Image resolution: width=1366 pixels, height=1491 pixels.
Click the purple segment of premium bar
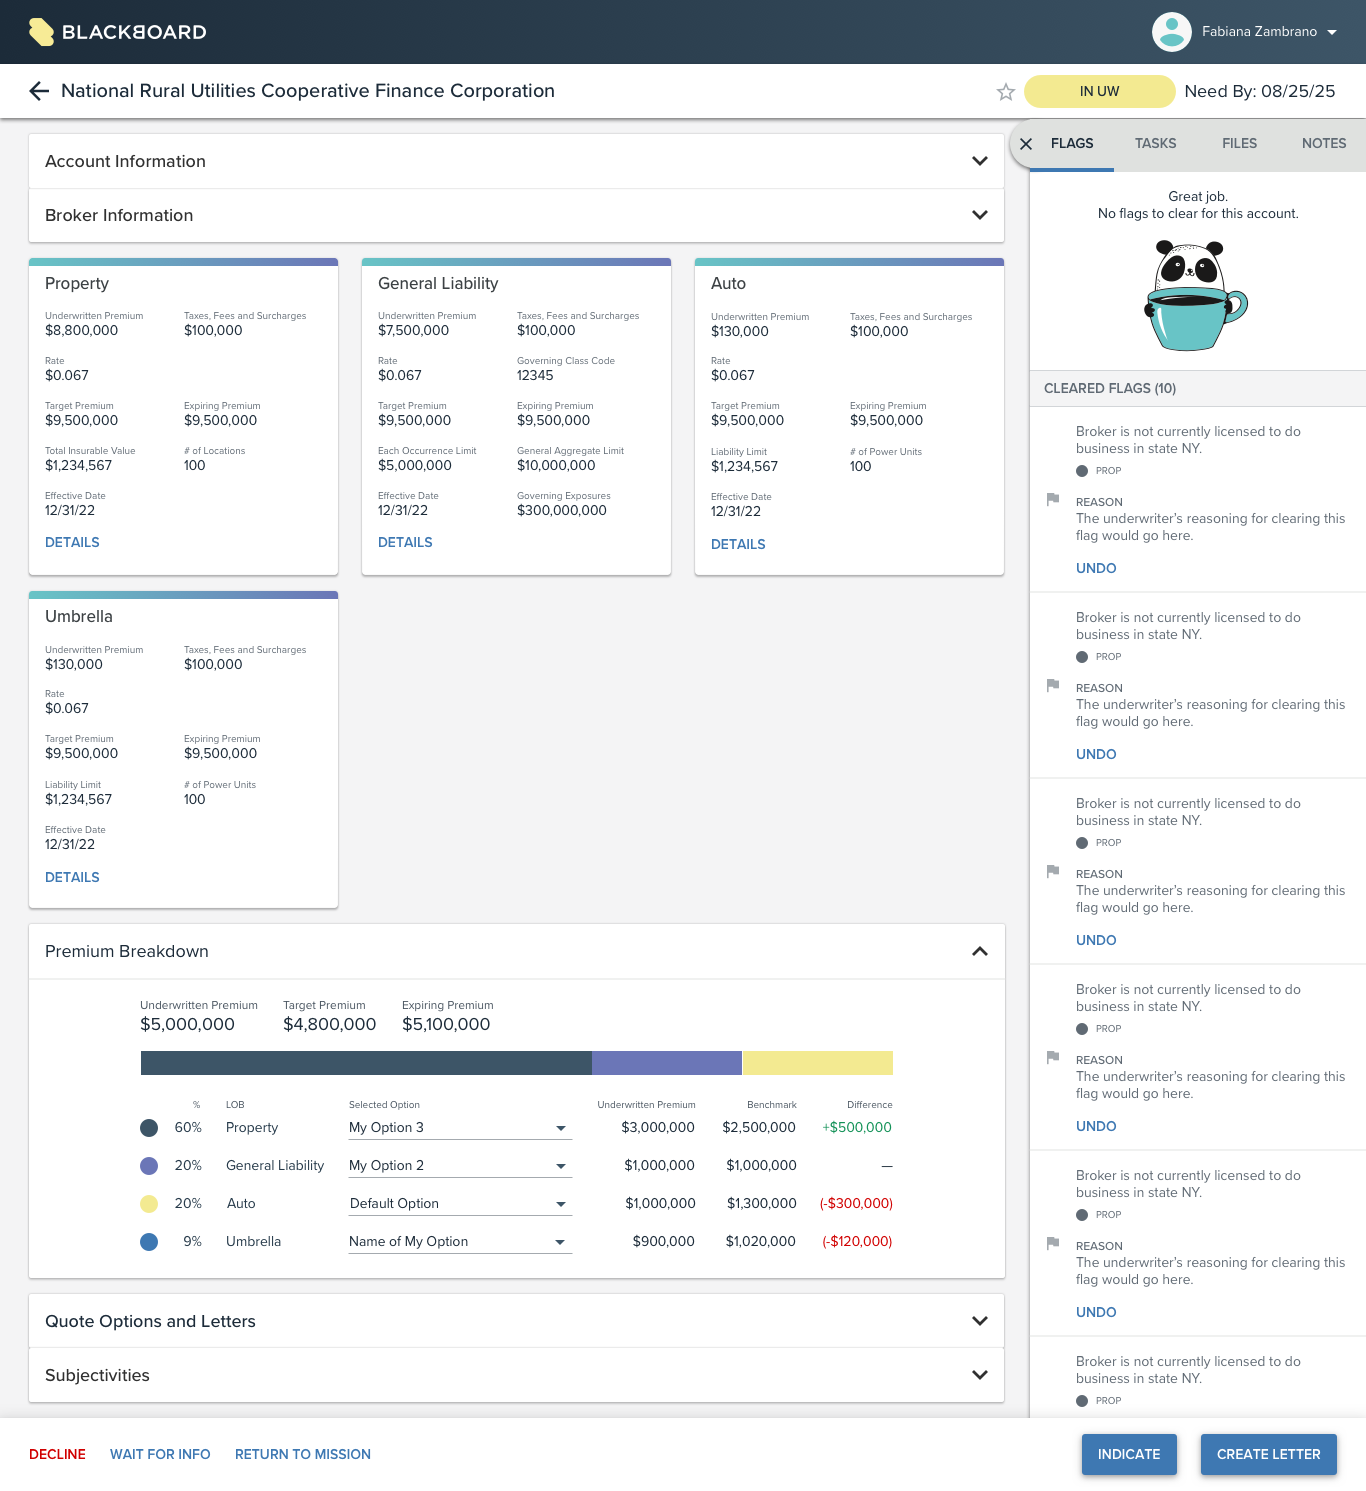point(667,1063)
